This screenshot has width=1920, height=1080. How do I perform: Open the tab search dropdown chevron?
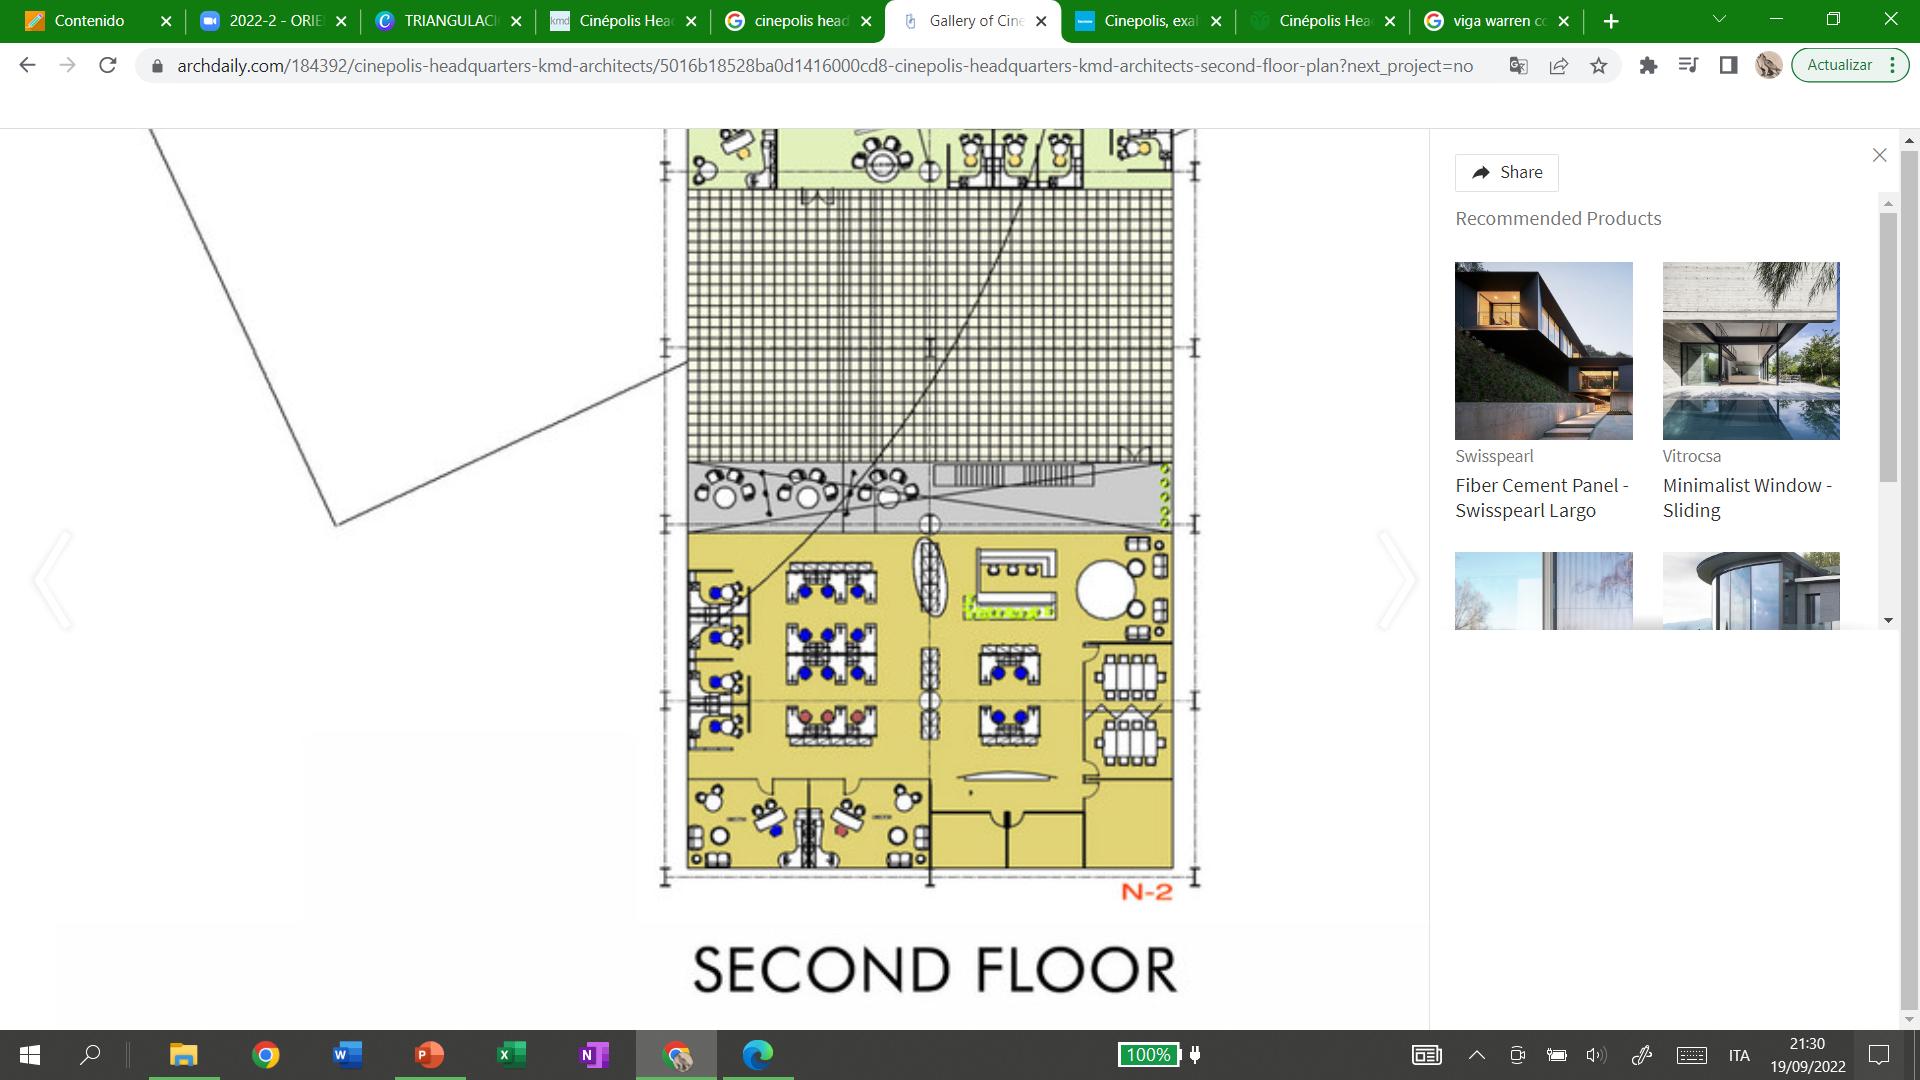tap(1719, 20)
